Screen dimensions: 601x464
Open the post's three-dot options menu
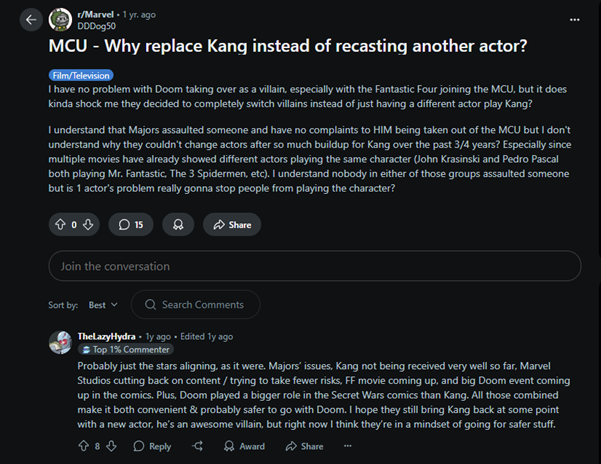point(573,19)
